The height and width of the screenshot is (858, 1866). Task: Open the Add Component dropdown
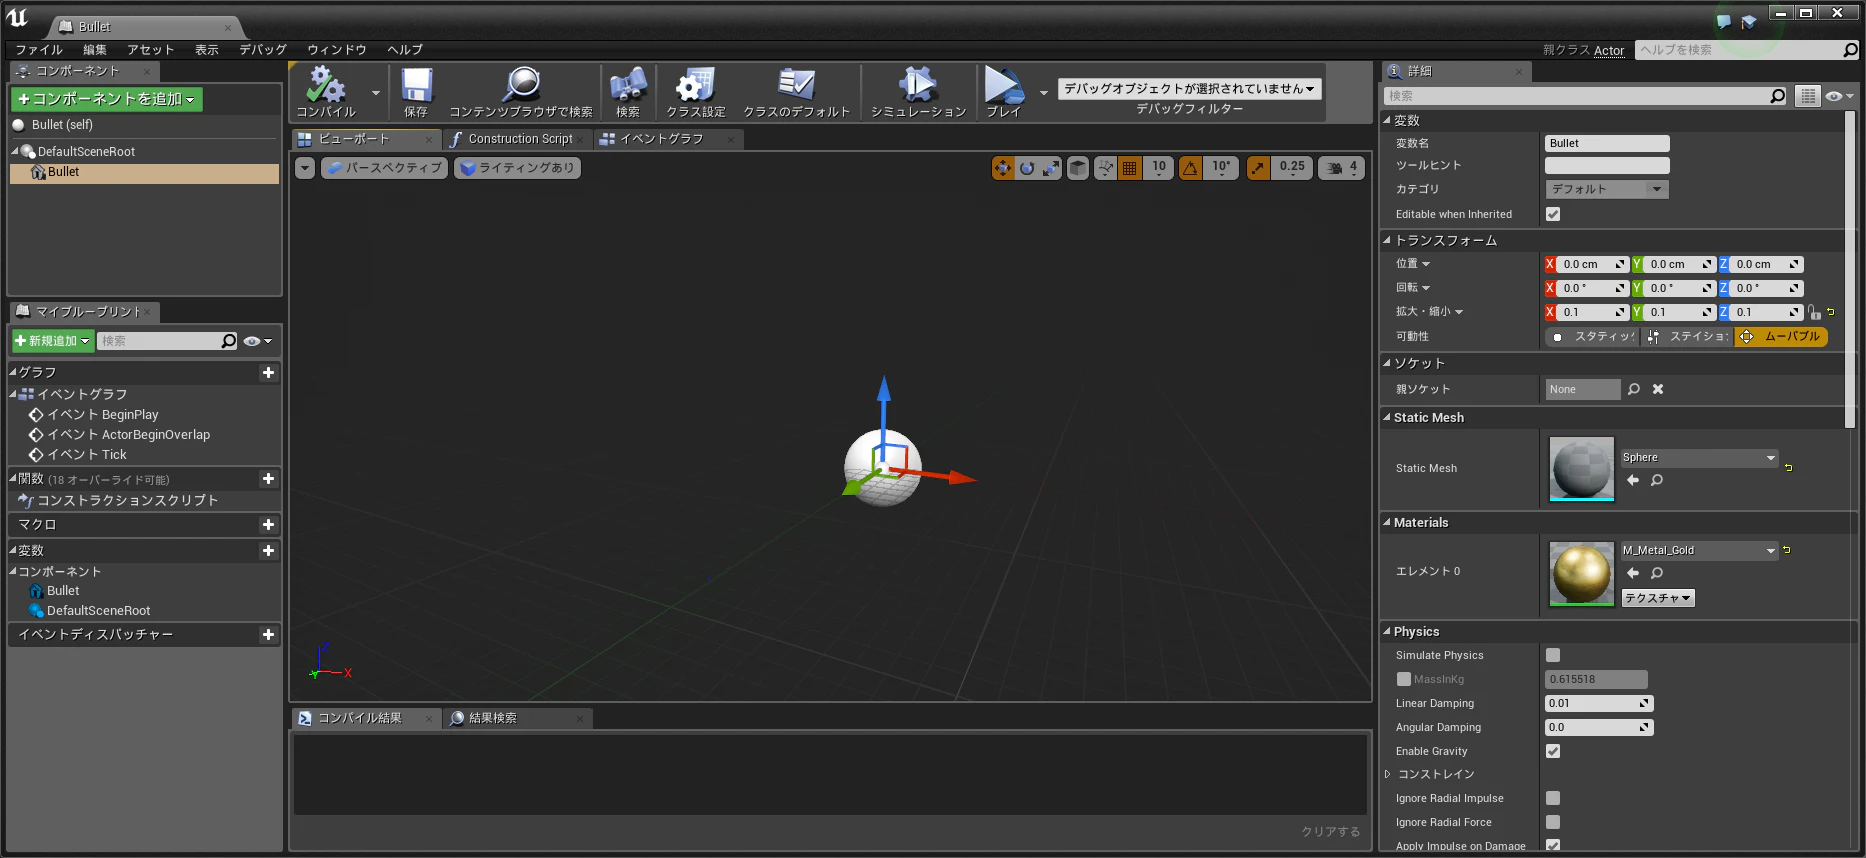(x=106, y=99)
